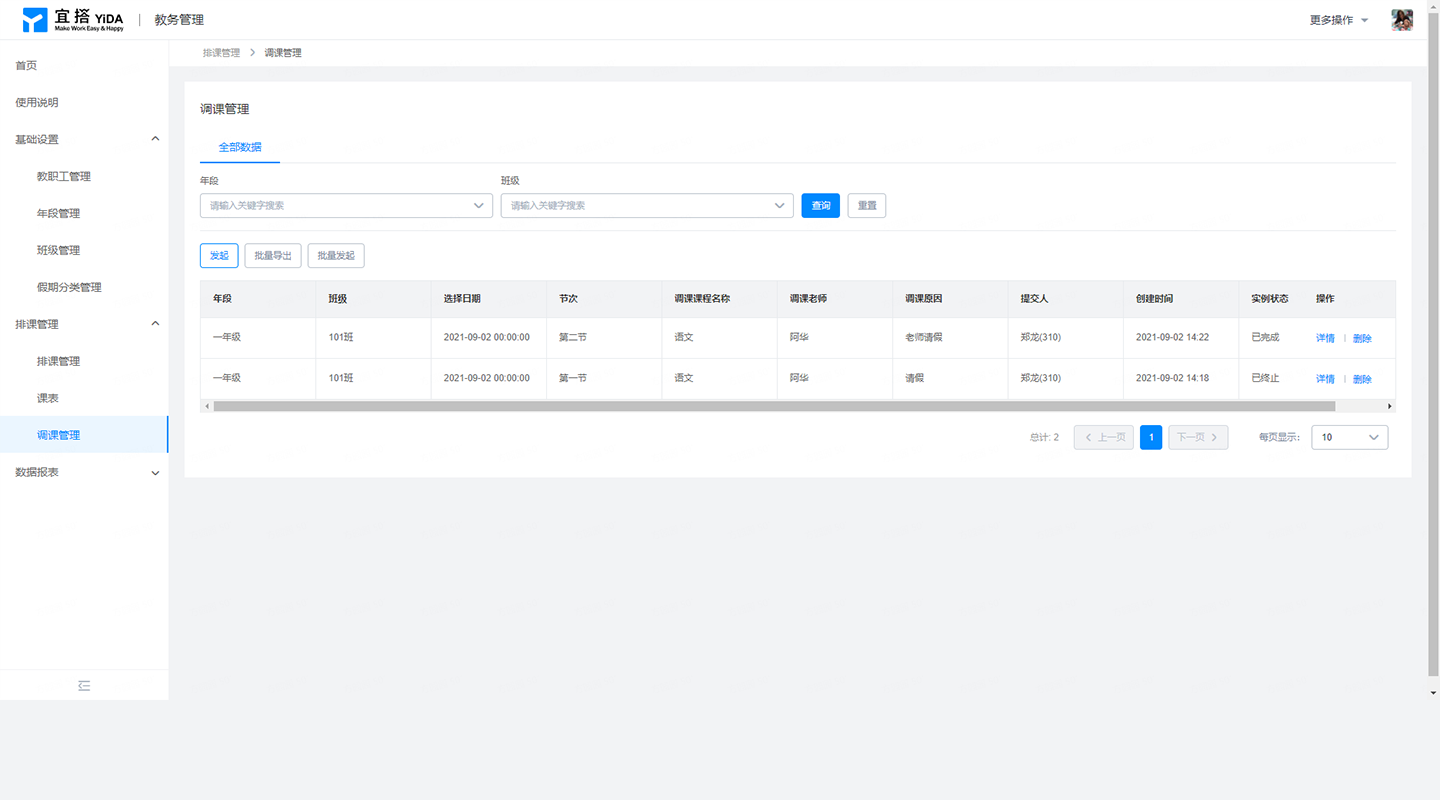This screenshot has width=1440, height=800.
Task: Click the 查询 search button
Action: click(x=821, y=205)
